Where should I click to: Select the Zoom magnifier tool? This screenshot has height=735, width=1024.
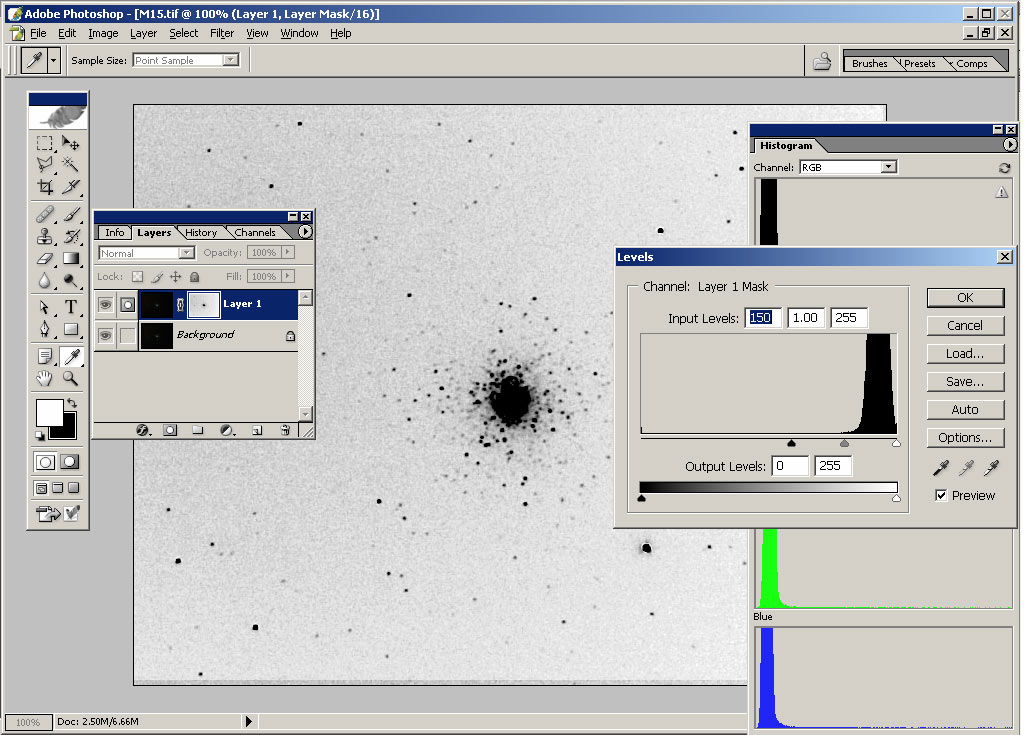coord(71,378)
